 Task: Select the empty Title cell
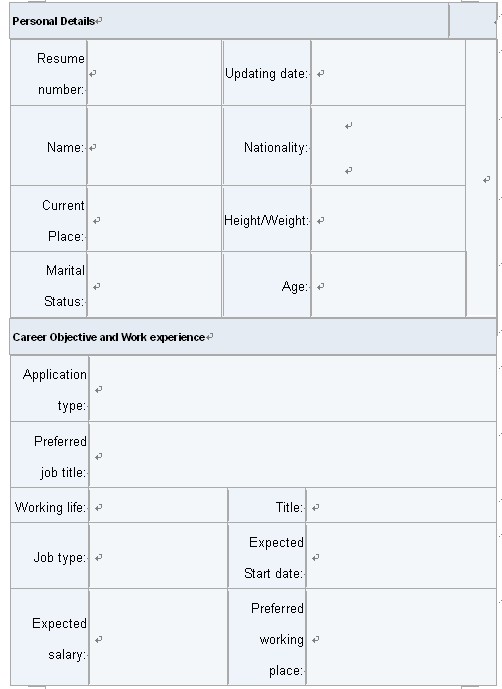401,505
